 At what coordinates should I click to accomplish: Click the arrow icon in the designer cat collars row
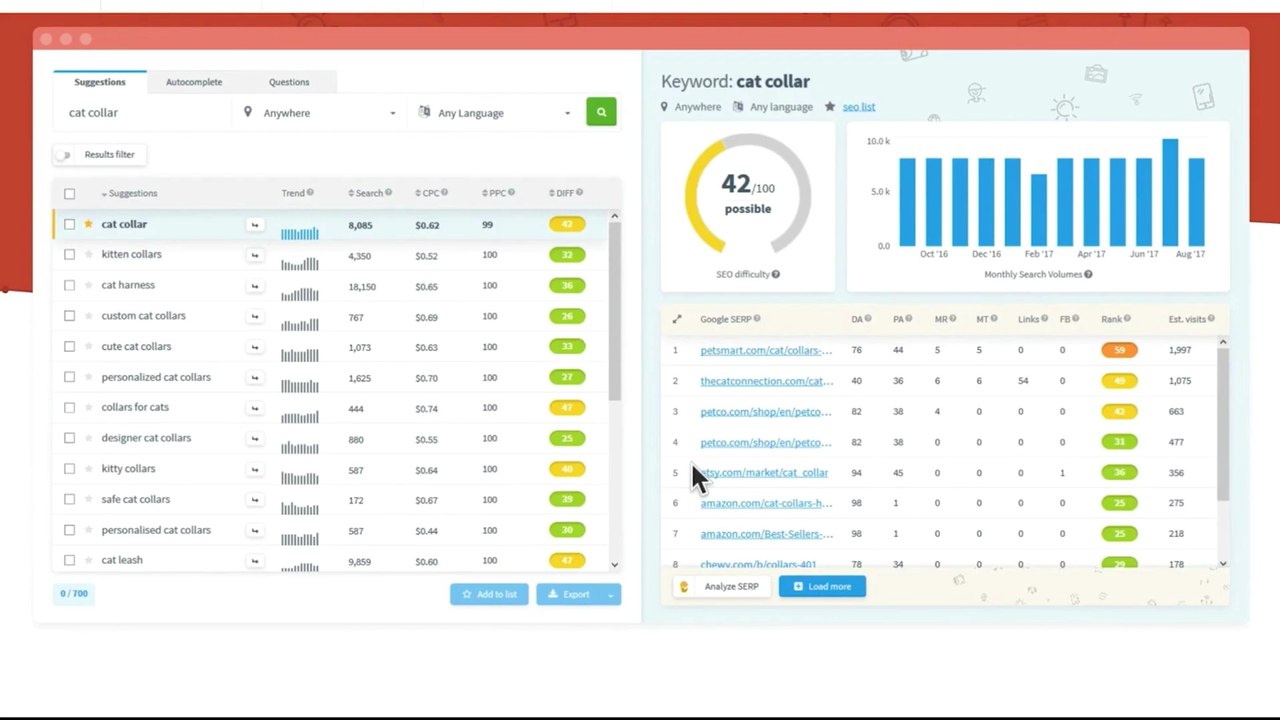point(255,439)
